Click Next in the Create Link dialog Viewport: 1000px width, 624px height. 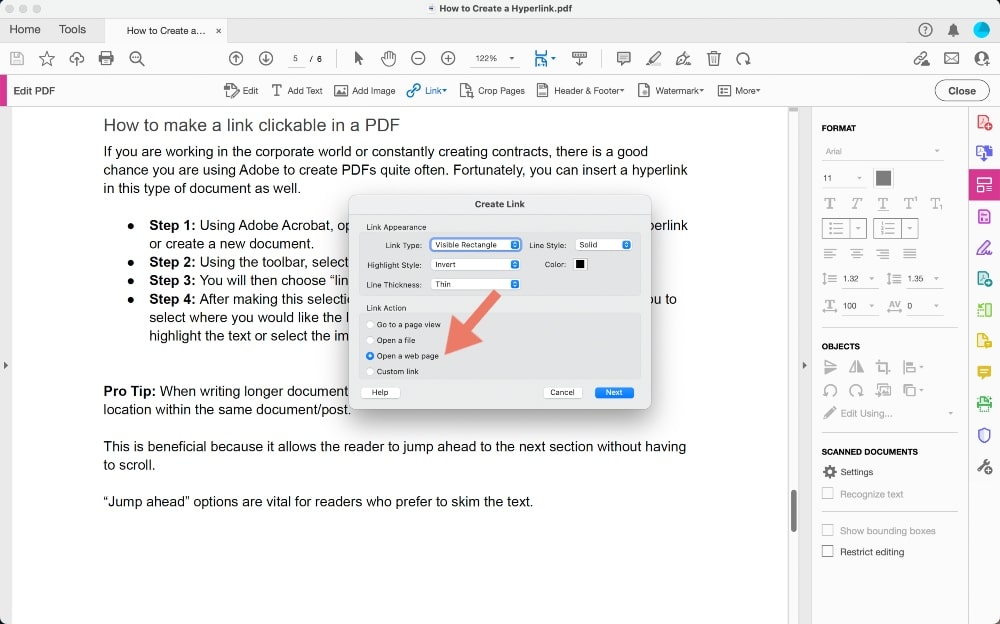coord(613,392)
